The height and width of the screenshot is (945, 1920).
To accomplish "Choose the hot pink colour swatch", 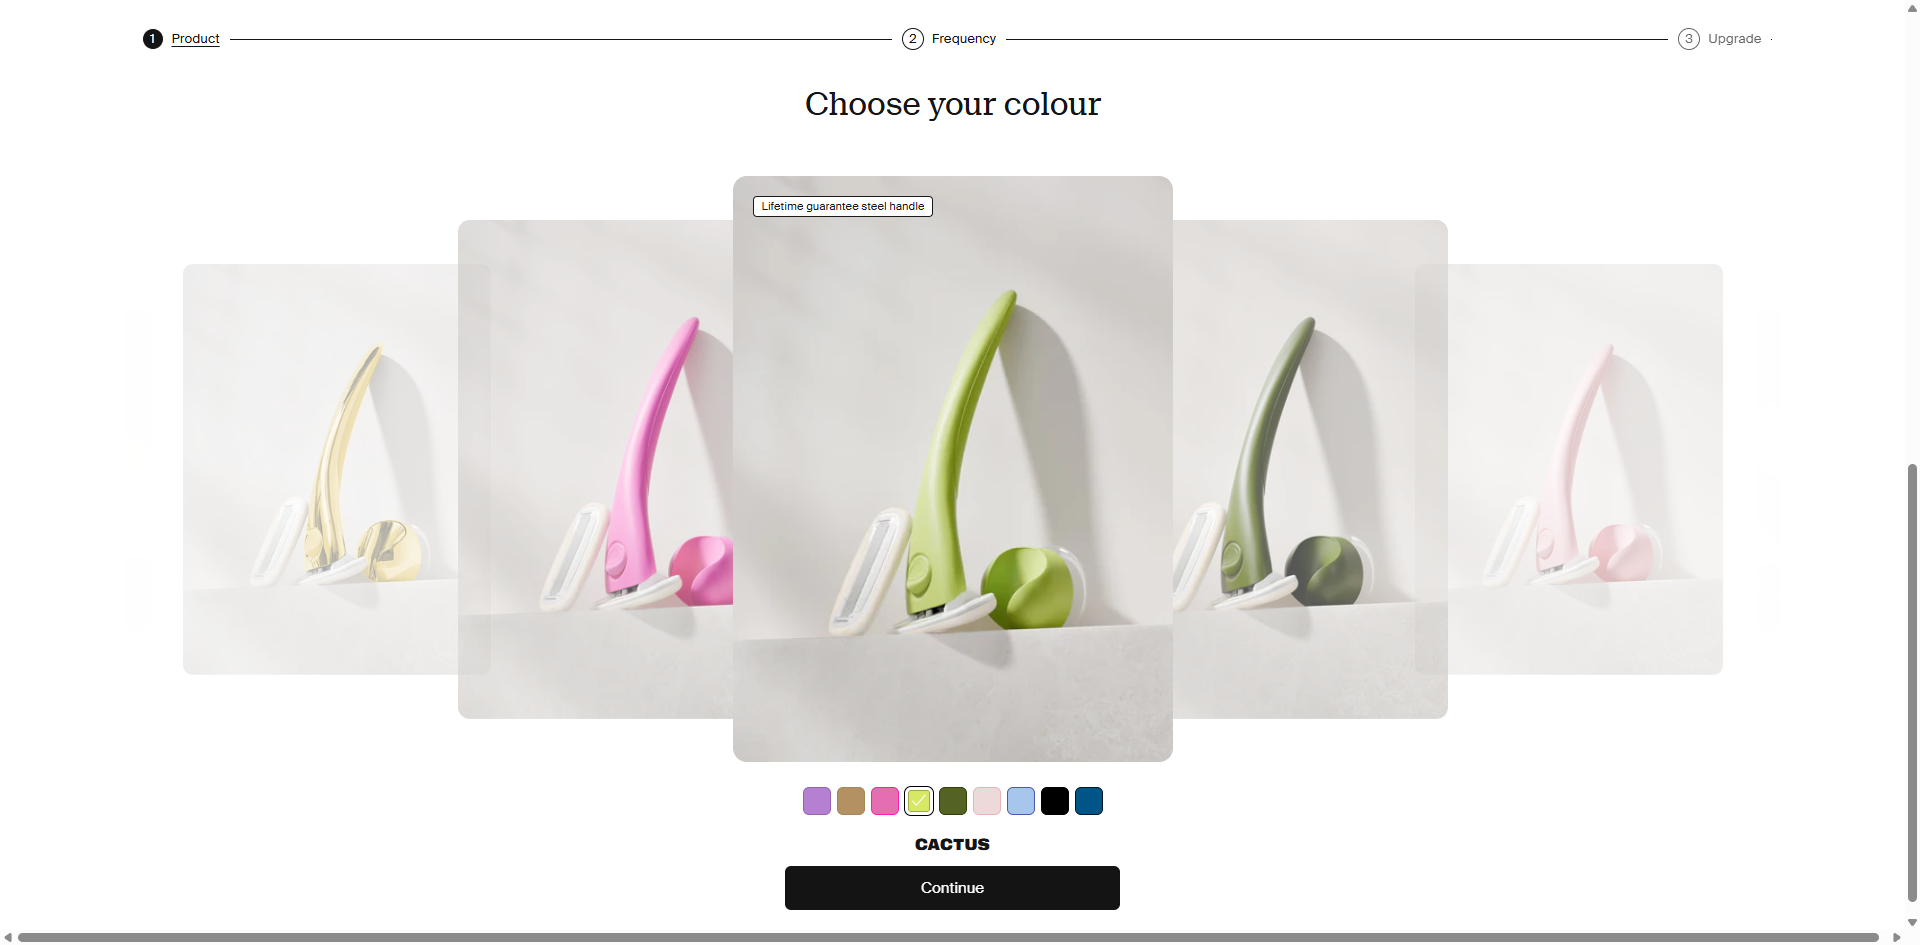I will (885, 801).
